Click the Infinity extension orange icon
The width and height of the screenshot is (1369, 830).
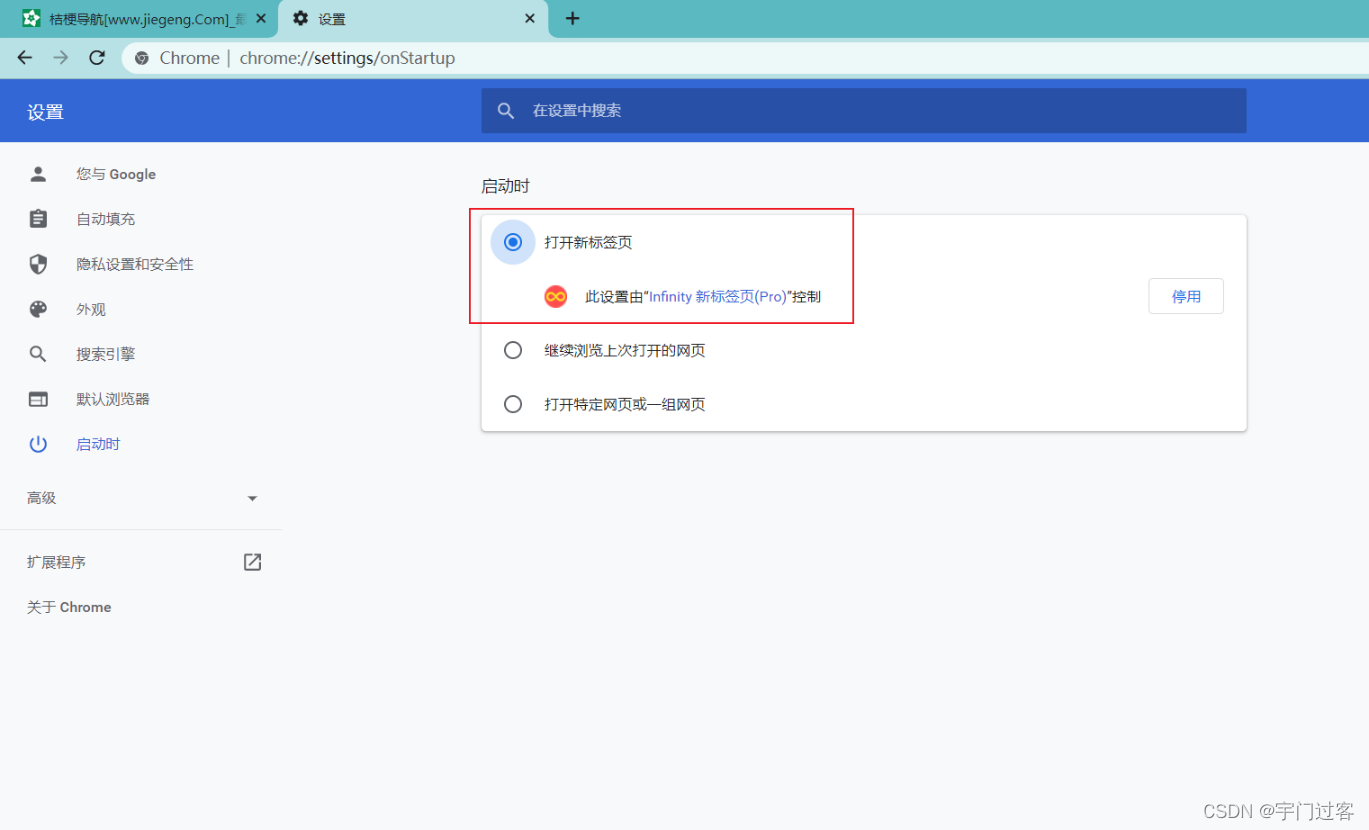[x=556, y=296]
